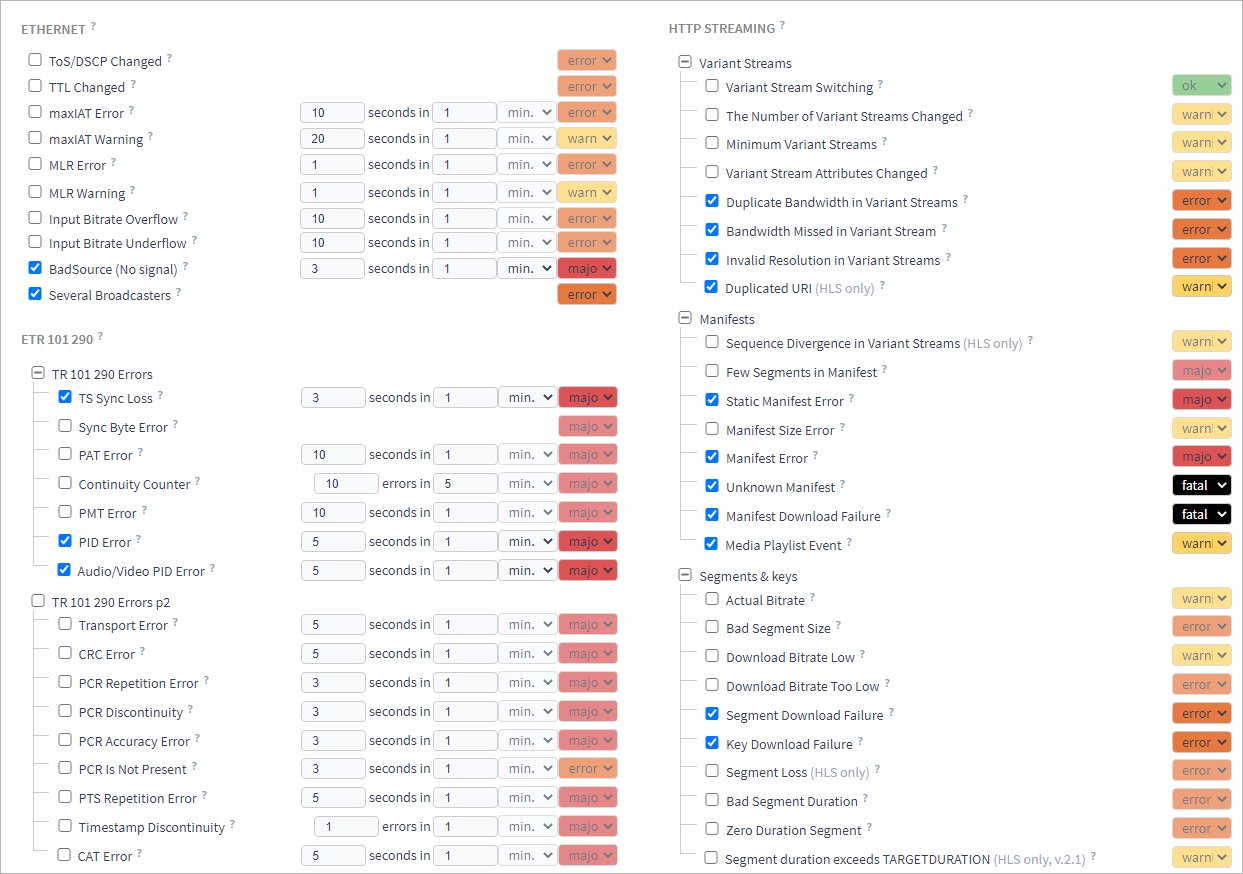The image size is (1243, 874).
Task: Click help icon next to ETHERNET heading
Action: coord(94,26)
